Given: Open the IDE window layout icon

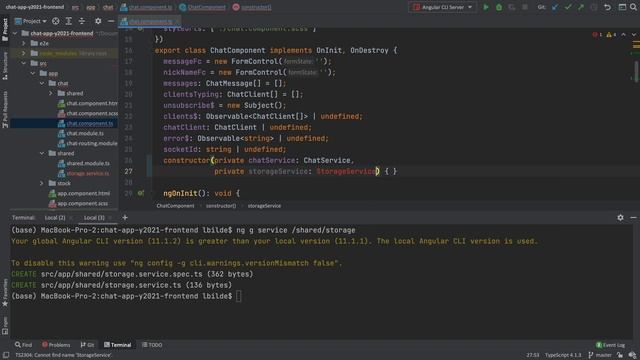Looking at the screenshot, I should pos(622,7).
